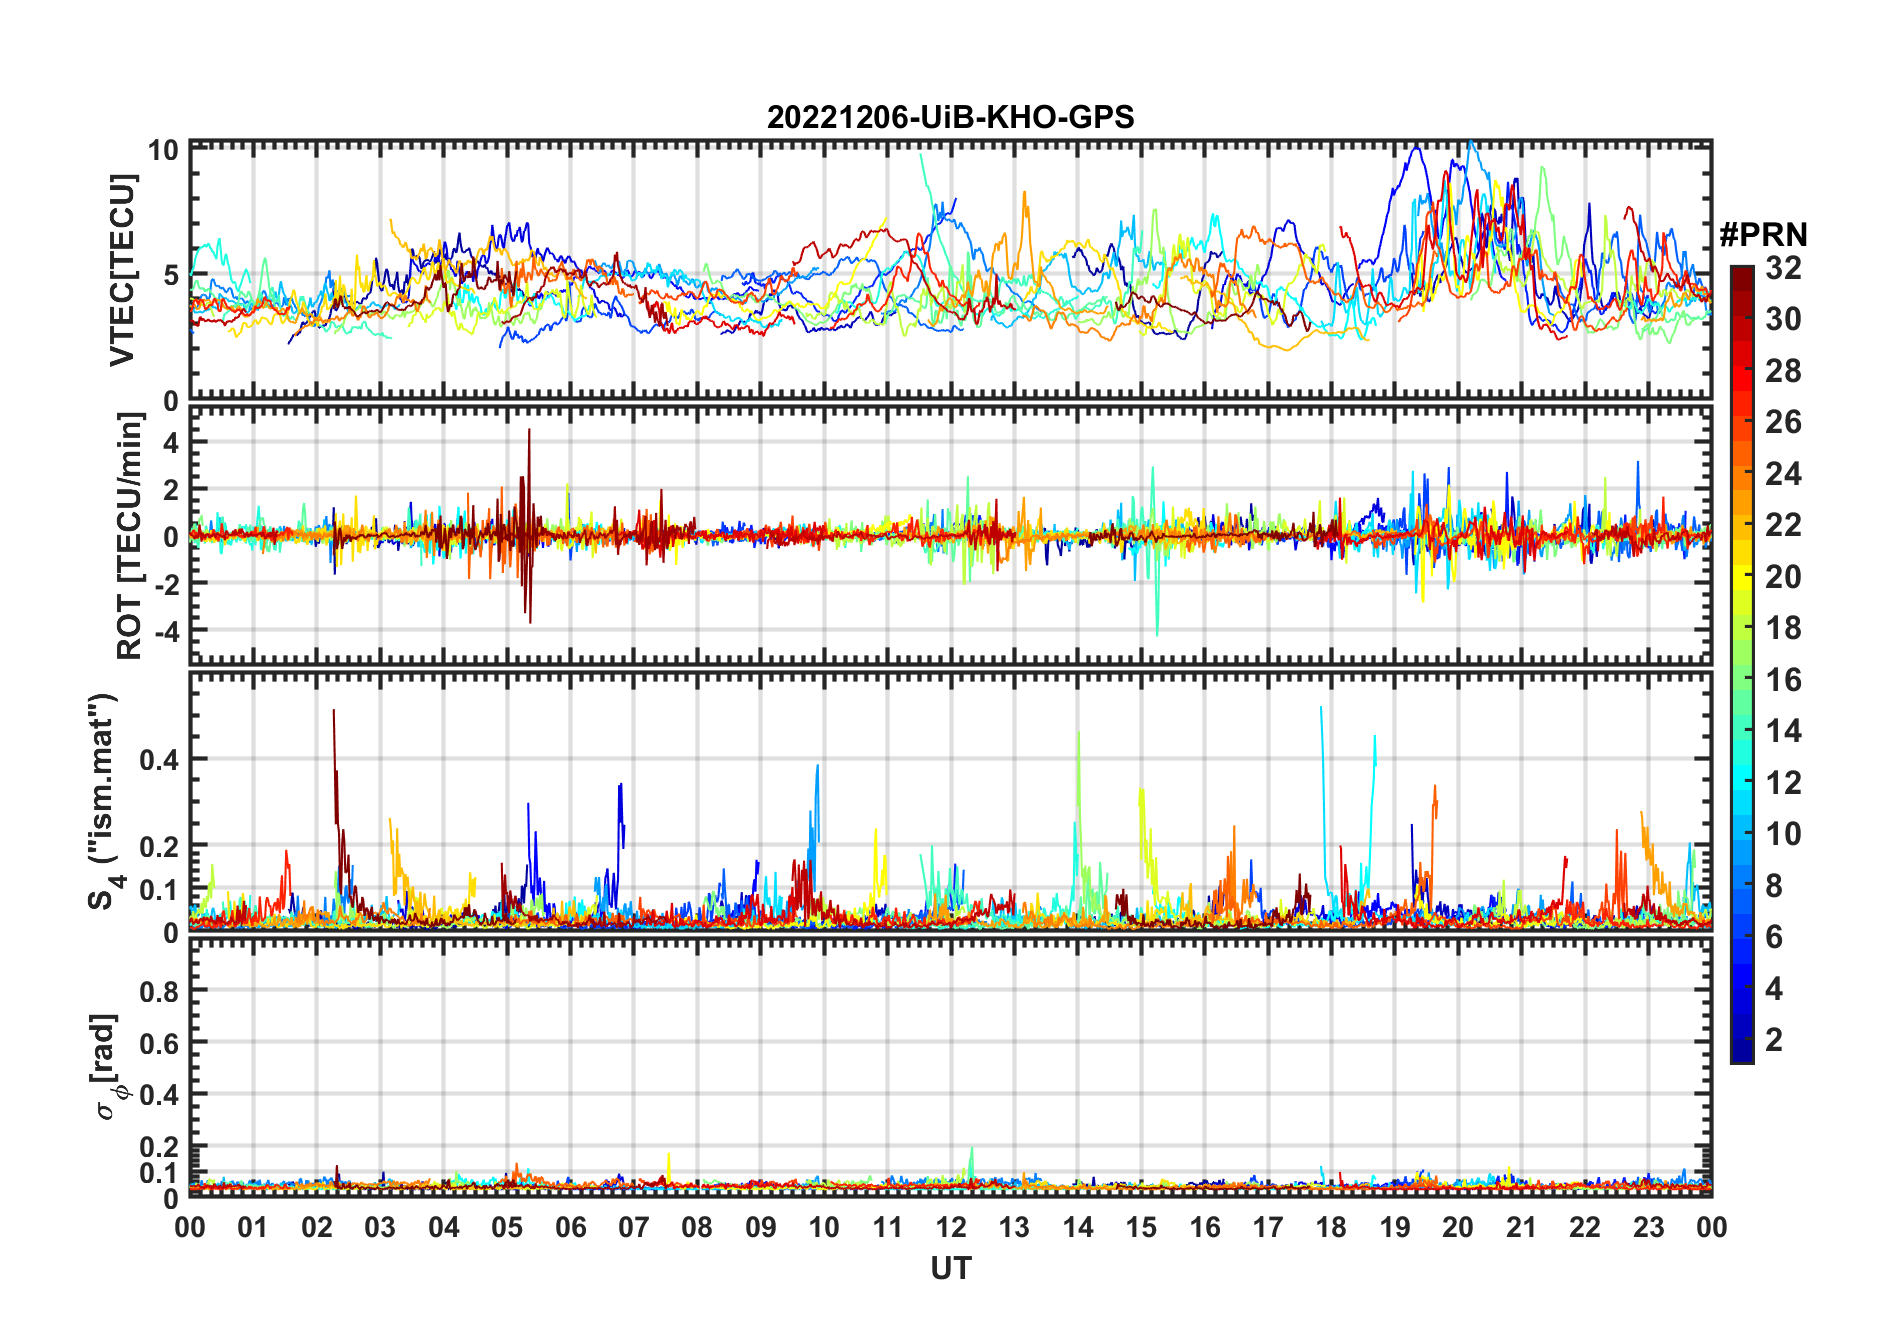This screenshot has width=1902, height=1330.
Task: Click the x-axis hour label 13
Action: [x=1014, y=1227]
